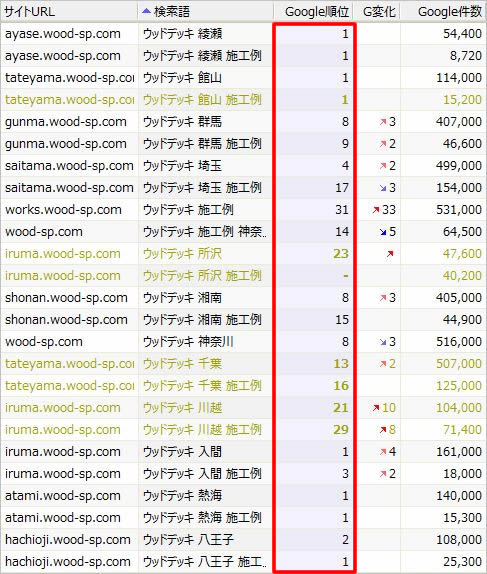Viewport: 487px width, 574px height.
Task: Select the hachioji.wood-sp.com cell in the 25,300 row
Action: [x=69, y=561]
